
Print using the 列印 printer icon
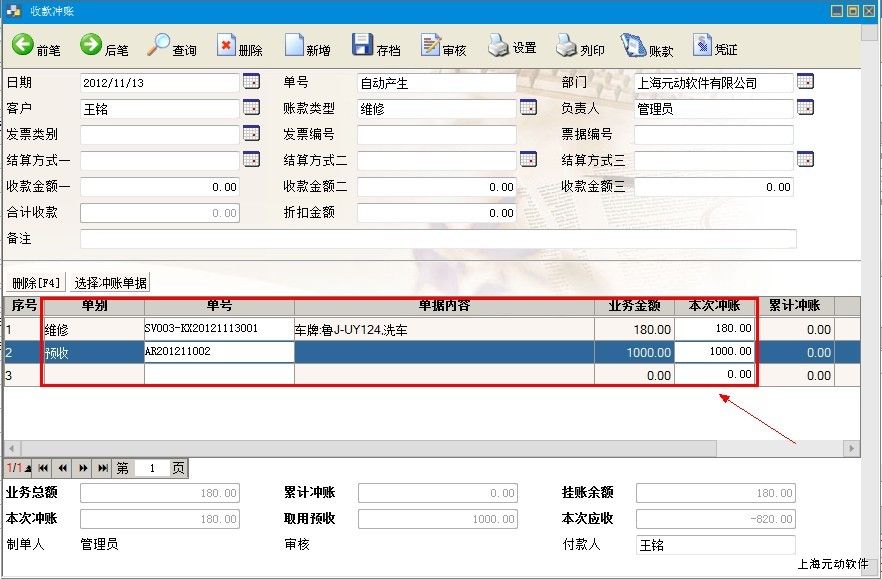(x=567, y=45)
